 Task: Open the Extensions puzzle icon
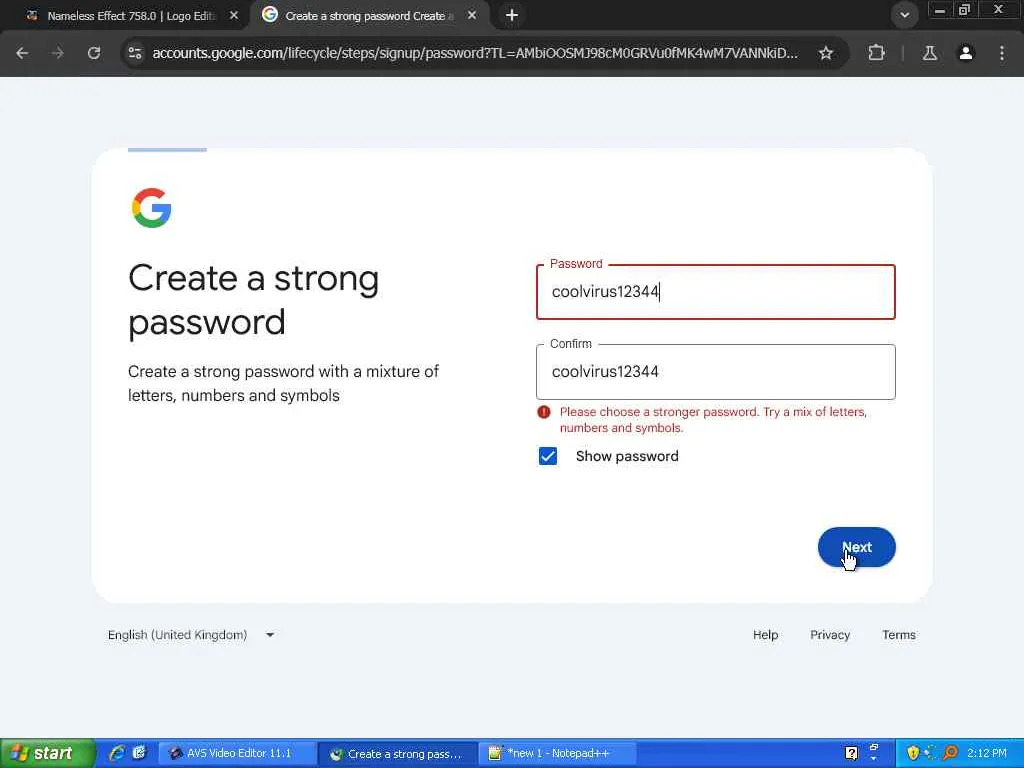[876, 53]
